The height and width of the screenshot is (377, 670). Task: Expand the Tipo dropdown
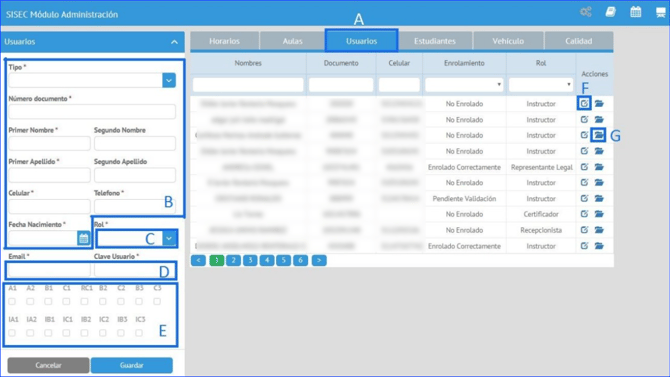click(169, 80)
